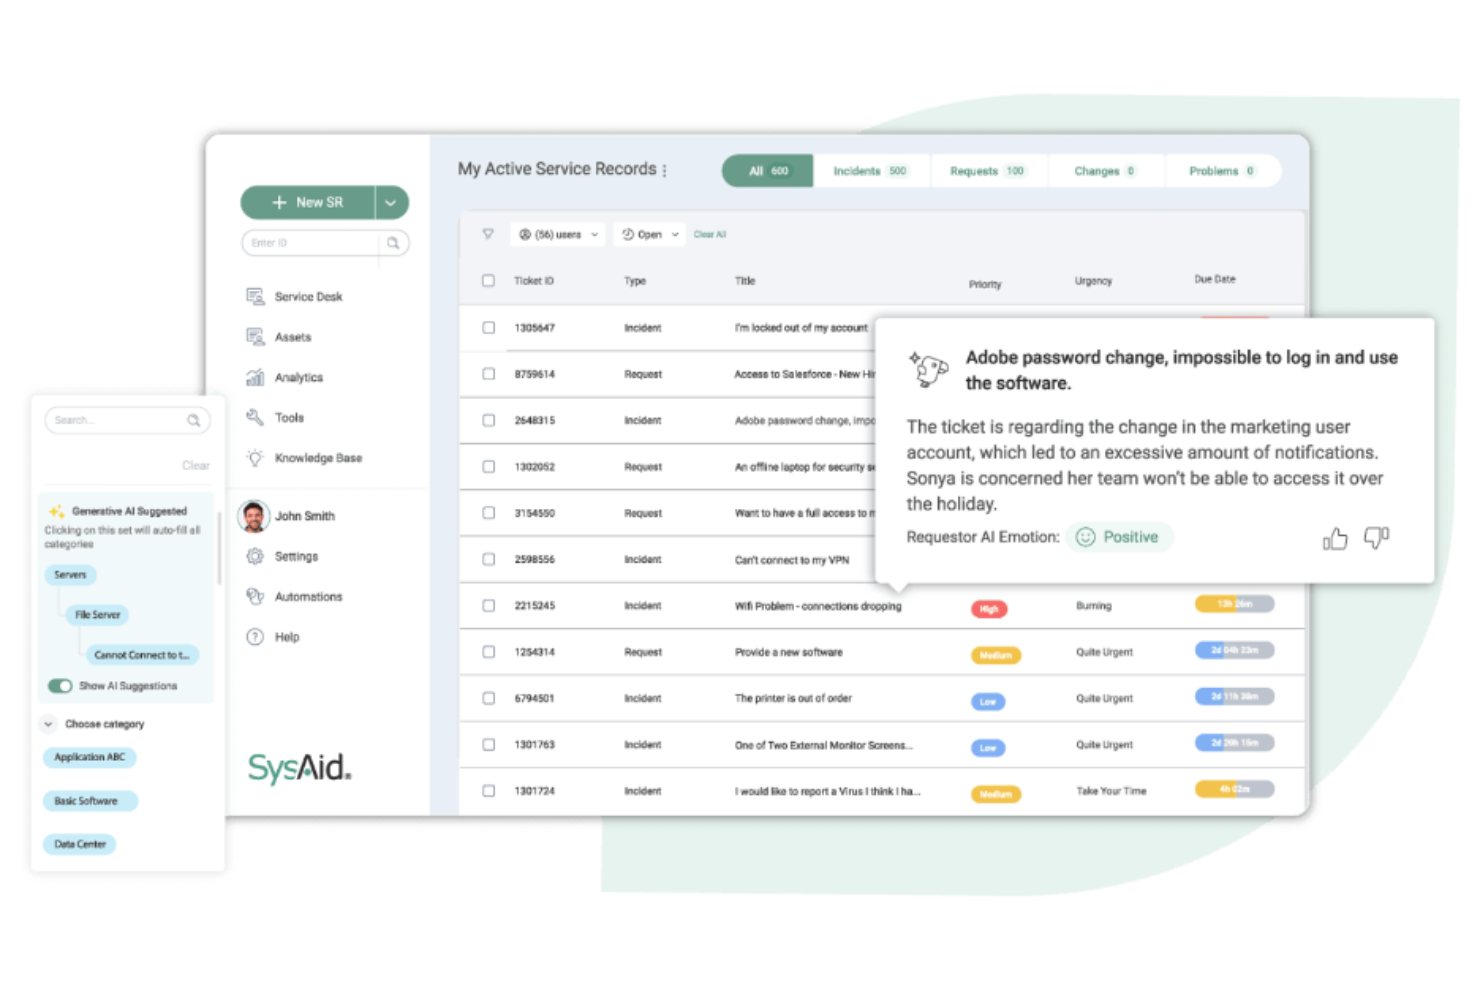Open the Knowledge Base lightbulb icon

pyautogui.click(x=256, y=457)
